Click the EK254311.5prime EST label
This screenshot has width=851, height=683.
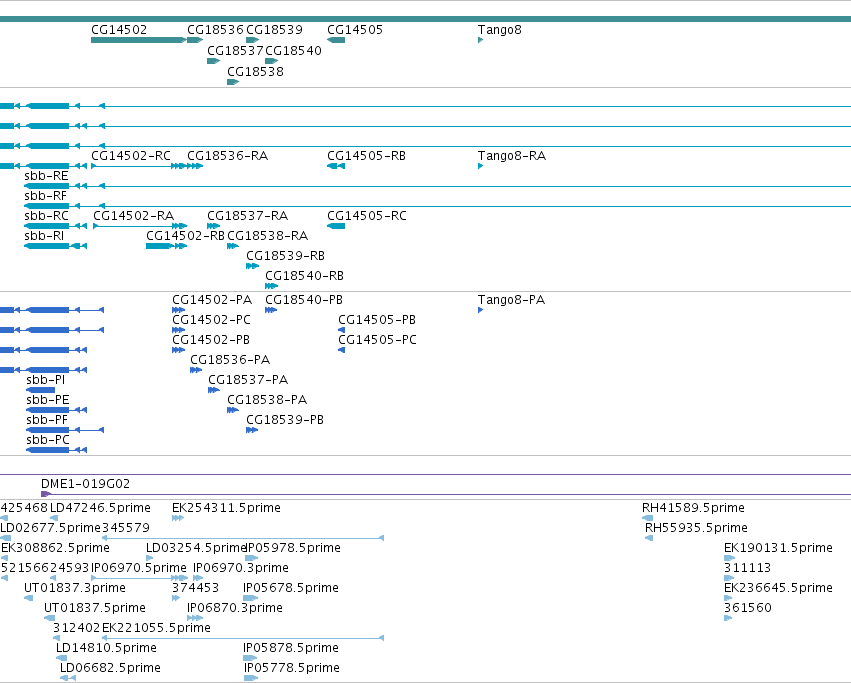(226, 508)
